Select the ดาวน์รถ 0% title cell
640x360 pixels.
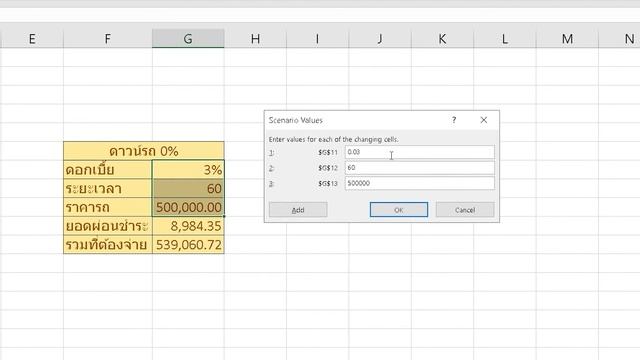(144, 151)
